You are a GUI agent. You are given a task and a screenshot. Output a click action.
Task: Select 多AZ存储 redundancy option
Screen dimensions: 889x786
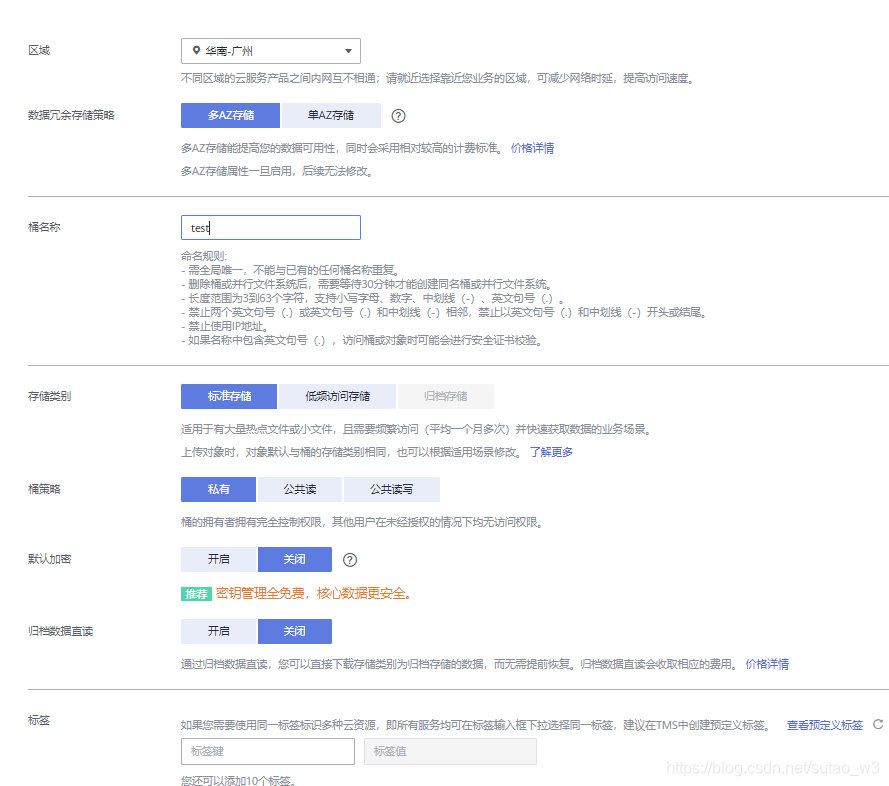230,115
